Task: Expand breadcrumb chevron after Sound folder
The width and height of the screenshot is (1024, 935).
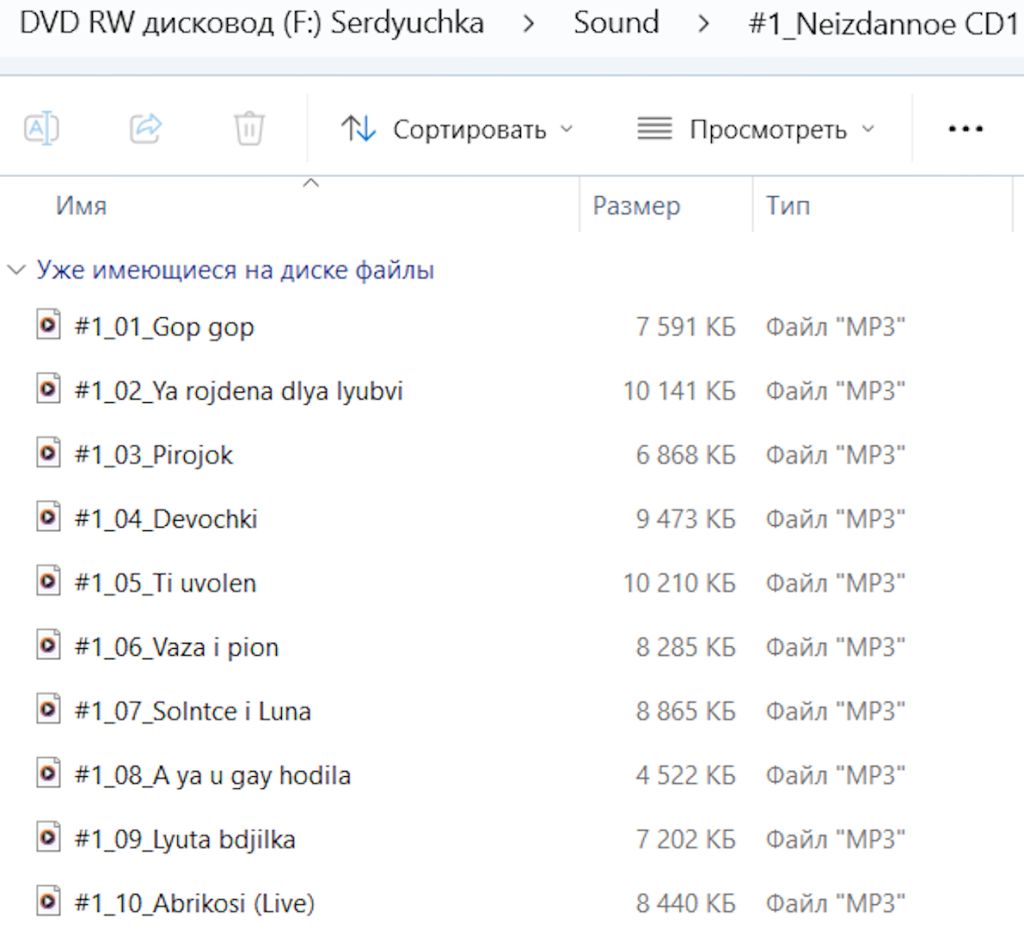Action: pyautogui.click(x=703, y=25)
